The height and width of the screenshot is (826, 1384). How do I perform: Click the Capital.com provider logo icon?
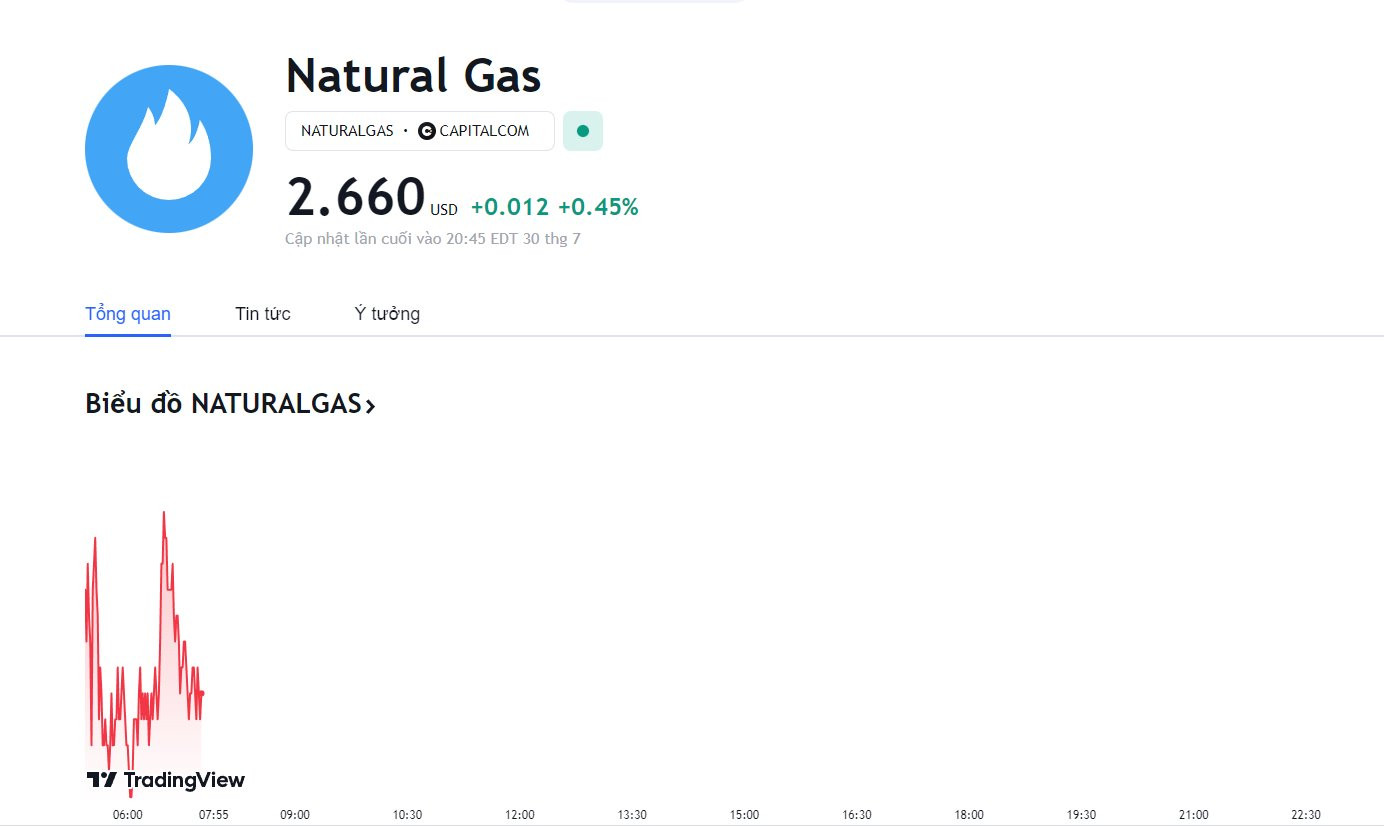pos(427,131)
